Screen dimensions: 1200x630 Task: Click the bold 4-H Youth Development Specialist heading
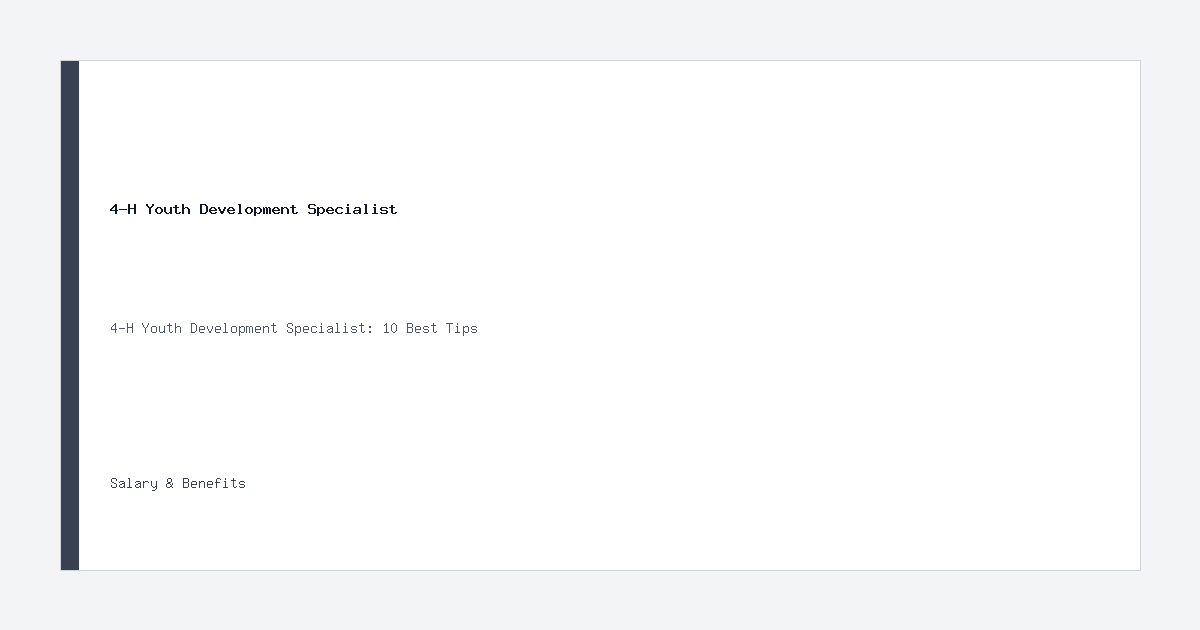coord(253,209)
